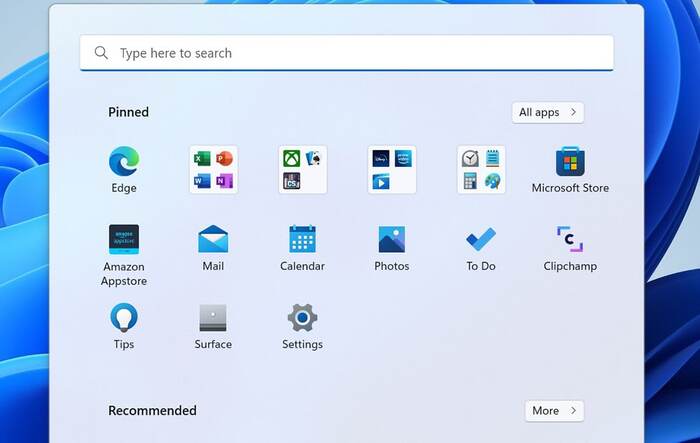The height and width of the screenshot is (443, 700).
Task: Show more recommended items via More button
Action: click(x=554, y=410)
